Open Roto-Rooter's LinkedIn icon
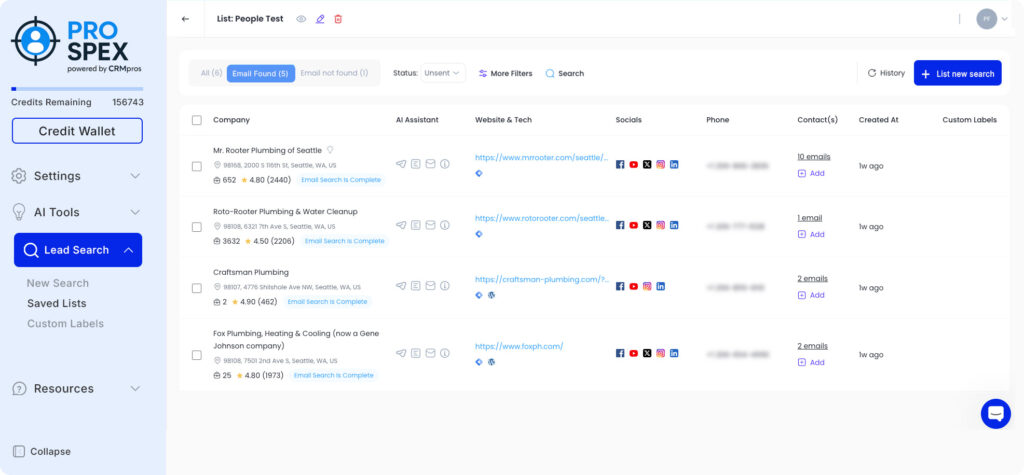Screen dimensions: 1024x475 [674, 225]
